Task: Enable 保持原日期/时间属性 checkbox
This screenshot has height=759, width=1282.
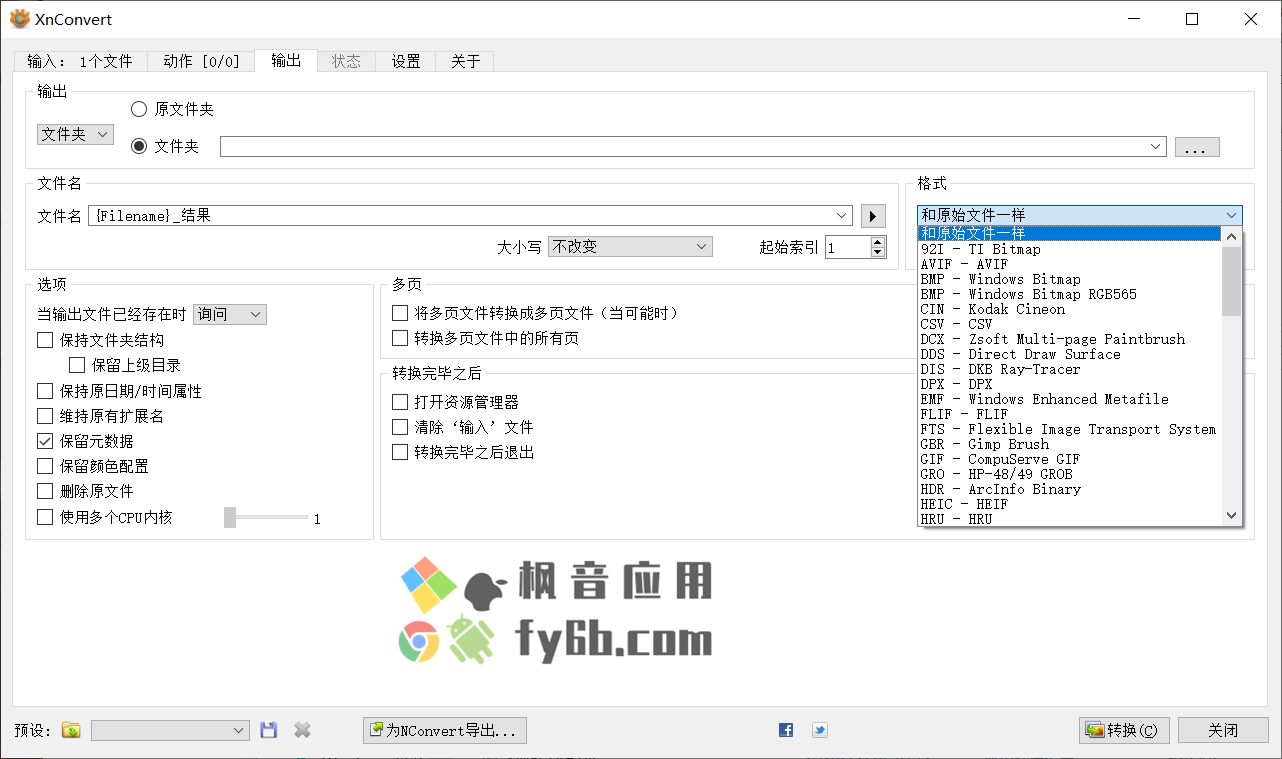Action: pyautogui.click(x=45, y=391)
